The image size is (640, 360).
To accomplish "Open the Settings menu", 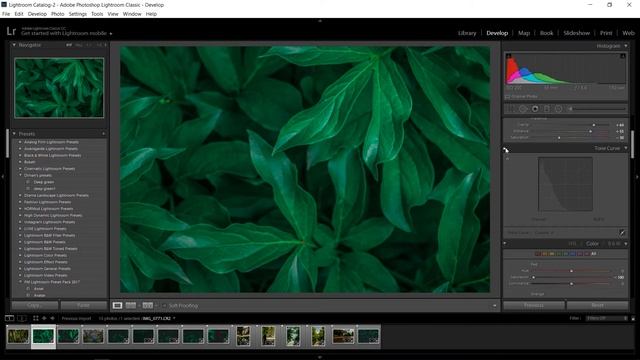I will 78,14.
